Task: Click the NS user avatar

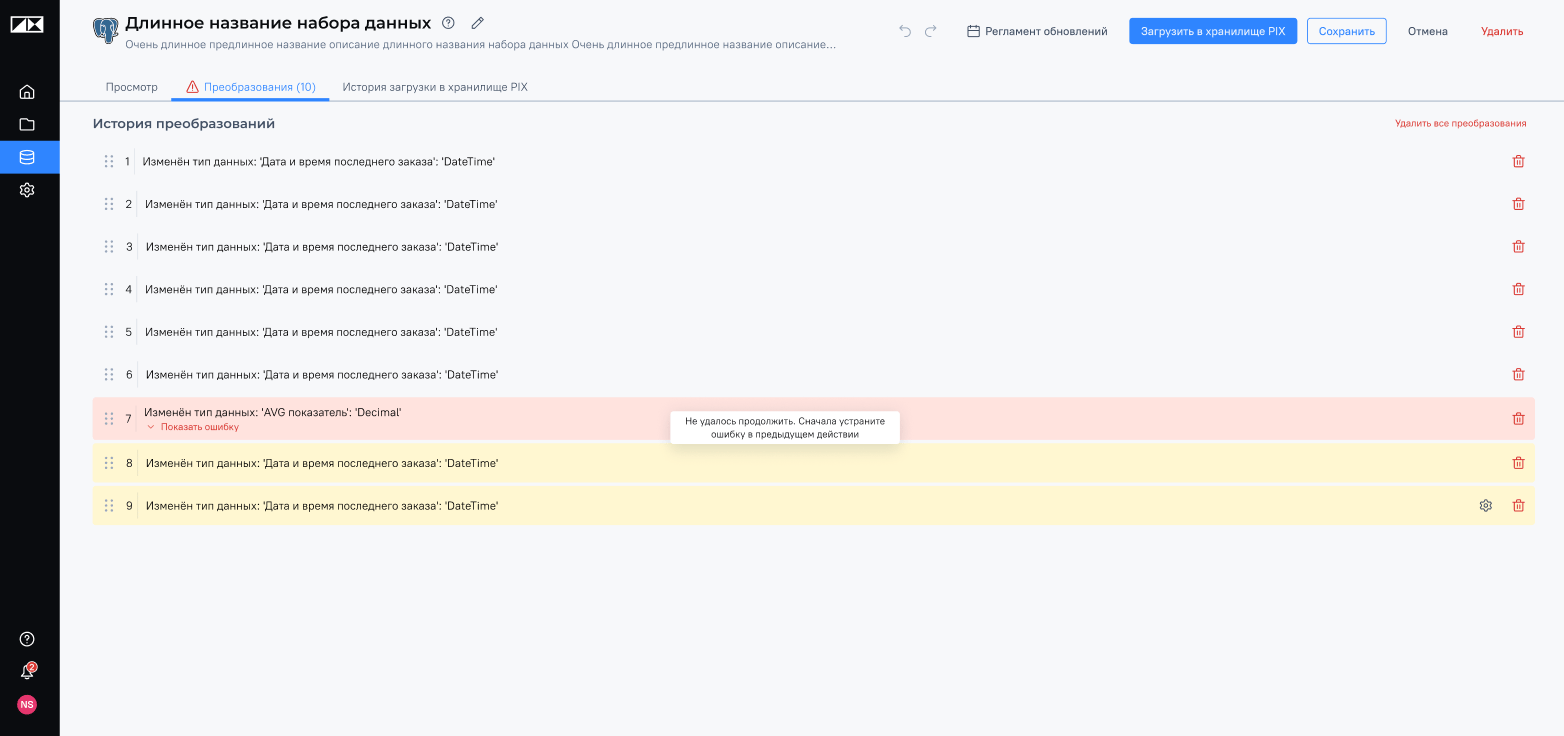Action: point(27,704)
